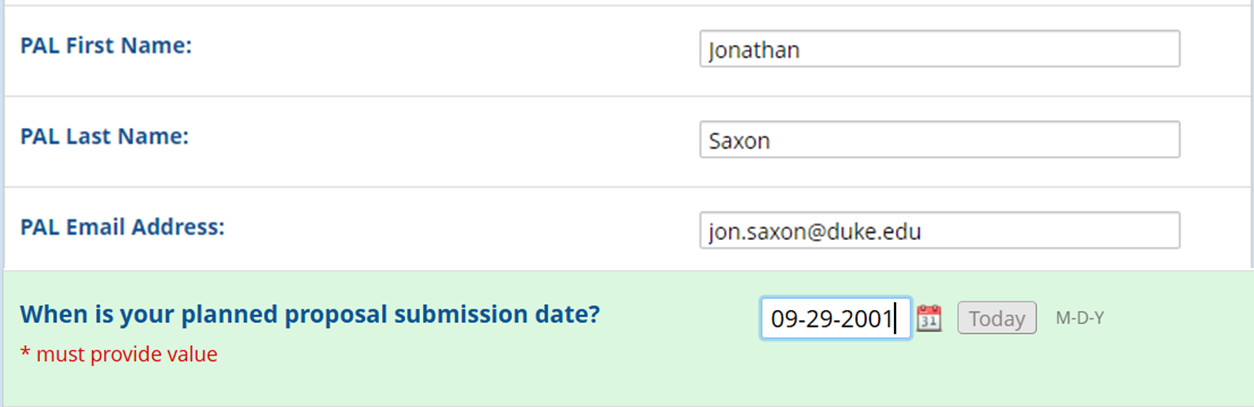Click the M-D-Y format hint

click(x=1080, y=318)
